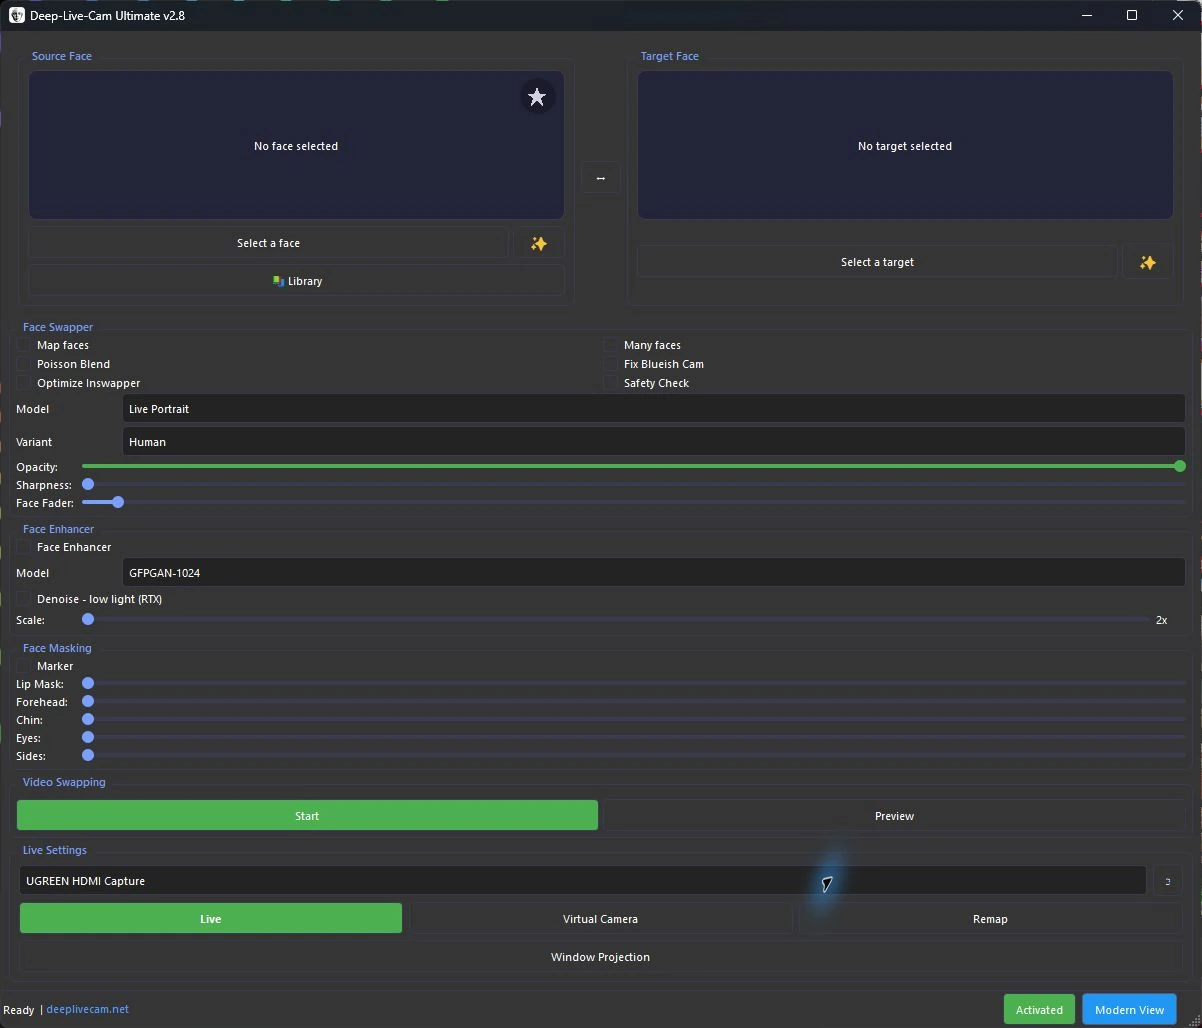The image size is (1202, 1028).
Task: Click the green Start button
Action: [307, 816]
